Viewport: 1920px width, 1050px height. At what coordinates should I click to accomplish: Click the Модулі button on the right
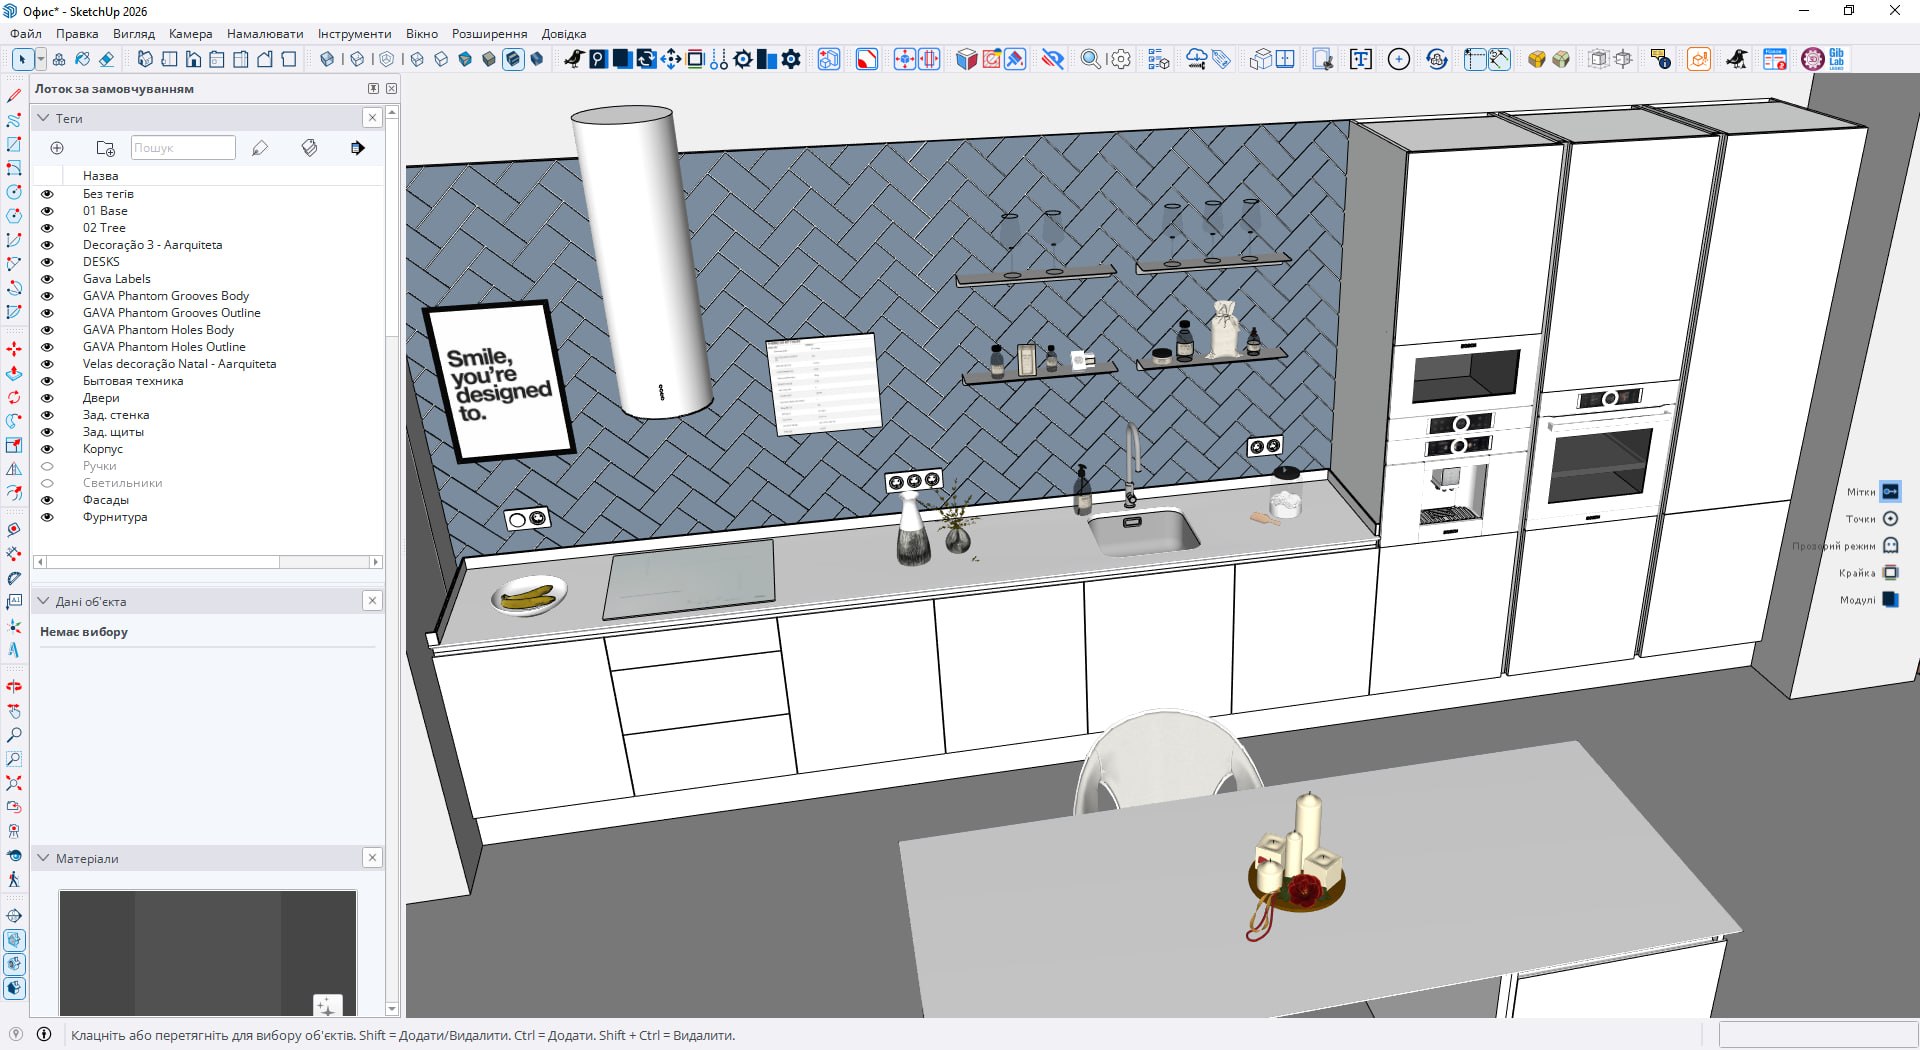pyautogui.click(x=1890, y=600)
